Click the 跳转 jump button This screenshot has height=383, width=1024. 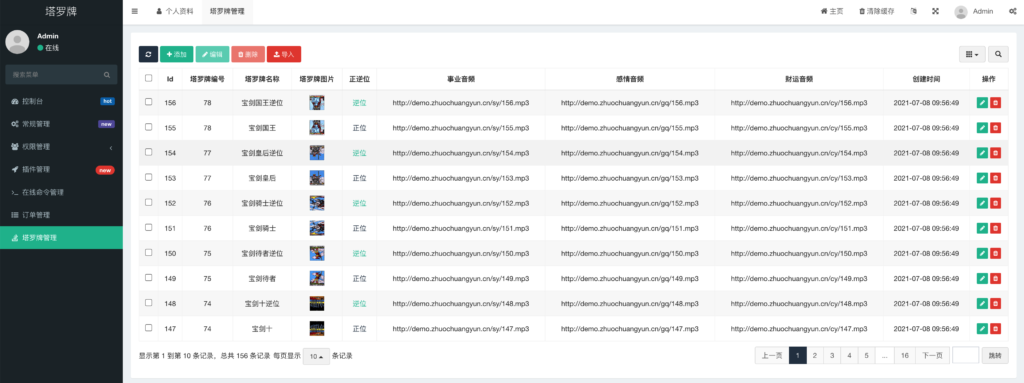point(995,356)
